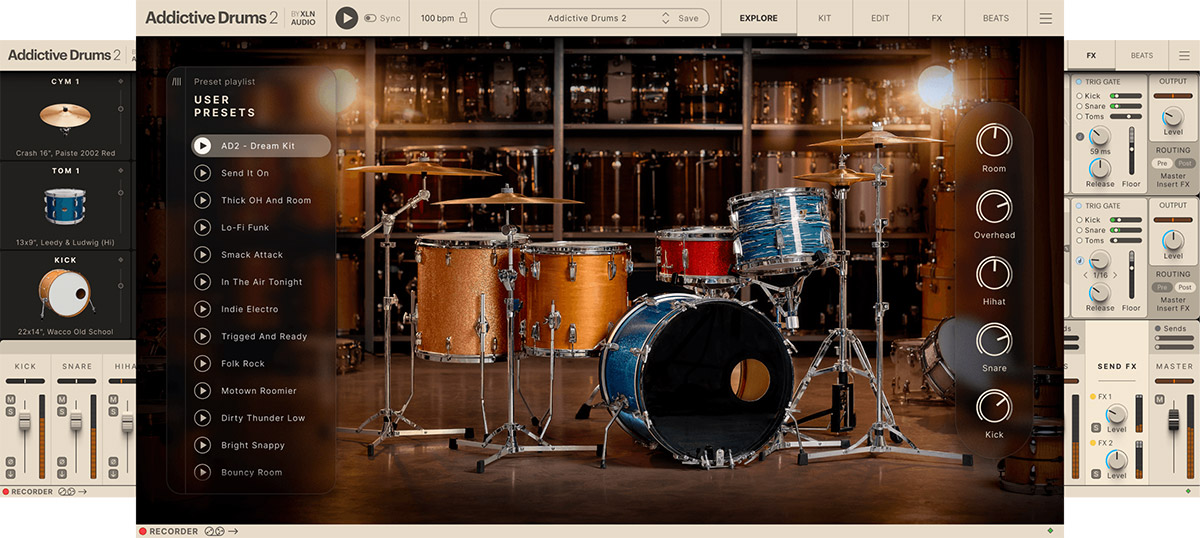Preview the Thick OH And Room preset

203,200
